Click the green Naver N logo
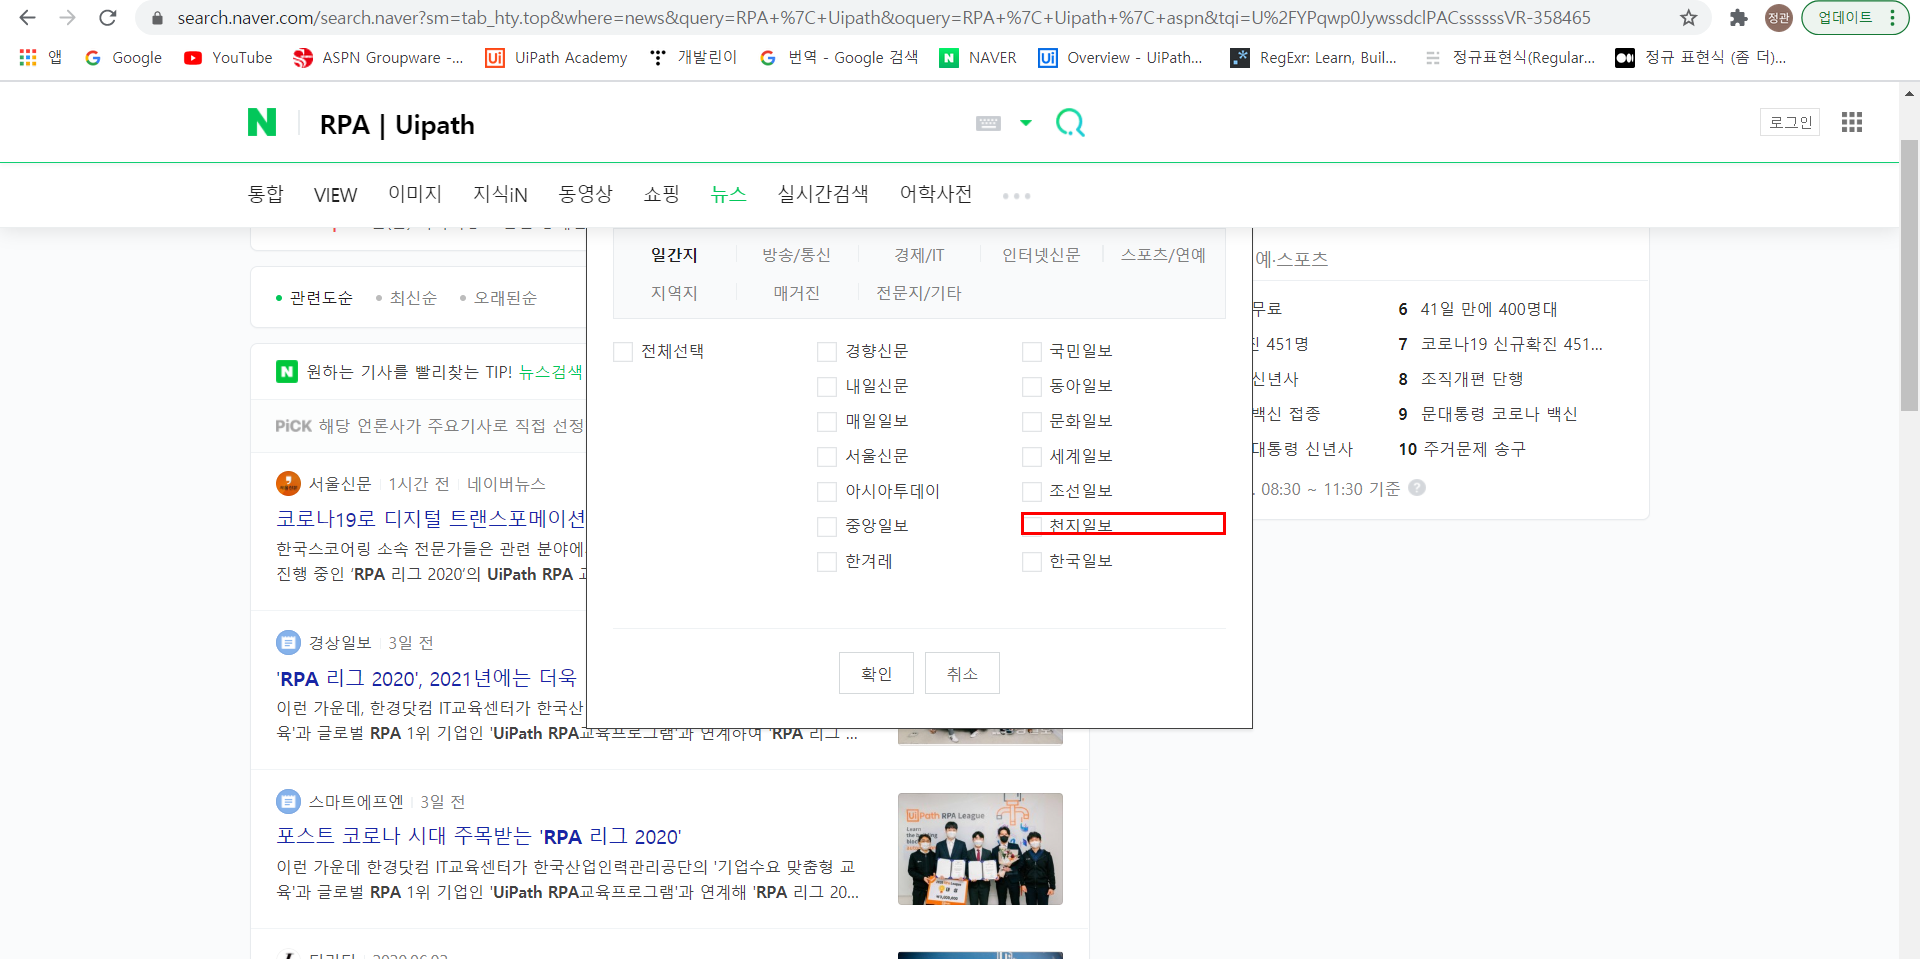 pos(262,122)
